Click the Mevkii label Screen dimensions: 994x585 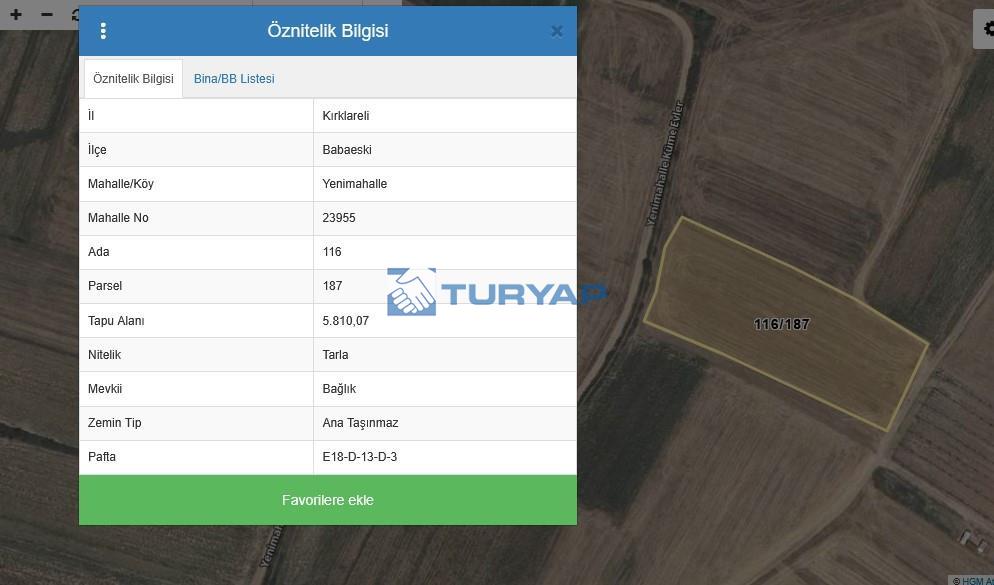tap(105, 389)
